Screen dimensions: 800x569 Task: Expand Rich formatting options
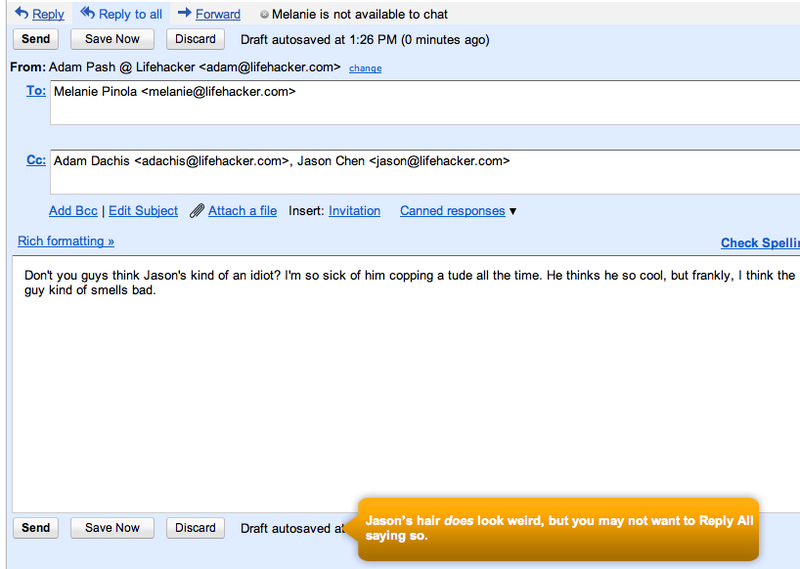[66, 241]
